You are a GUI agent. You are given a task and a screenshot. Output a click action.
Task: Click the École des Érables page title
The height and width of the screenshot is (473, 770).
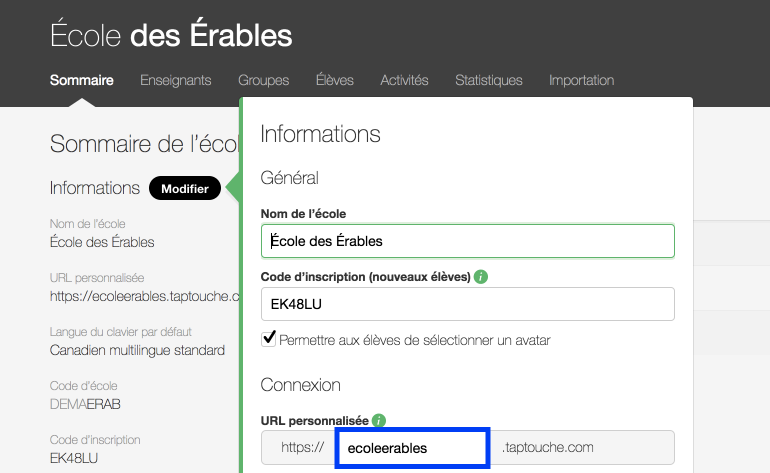point(171,37)
